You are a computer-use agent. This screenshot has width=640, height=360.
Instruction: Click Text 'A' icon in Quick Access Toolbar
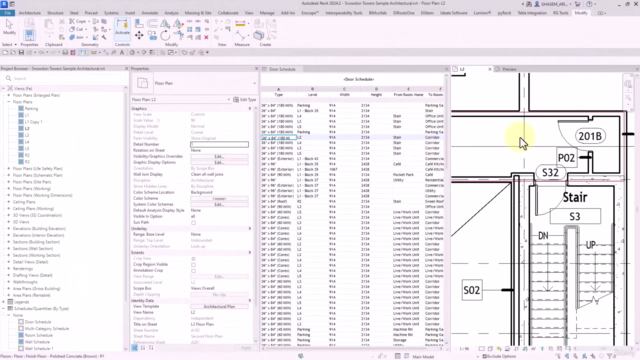122,53
